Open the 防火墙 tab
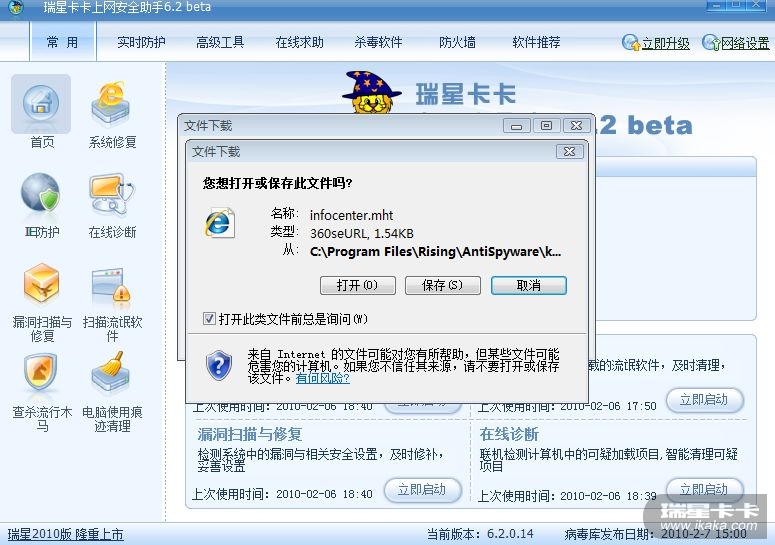This screenshot has width=775, height=545. pos(457,42)
